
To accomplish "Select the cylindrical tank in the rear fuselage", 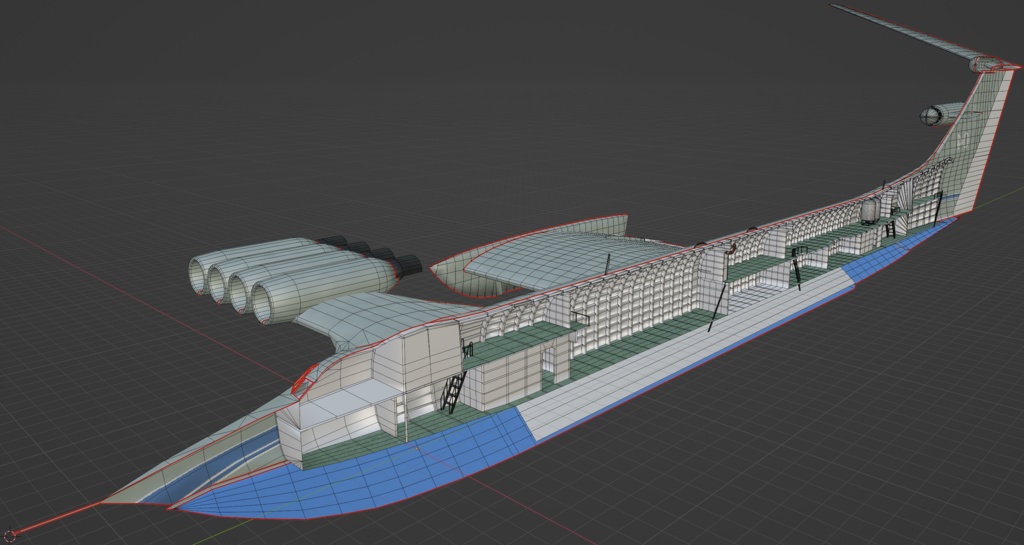I will [x=870, y=210].
